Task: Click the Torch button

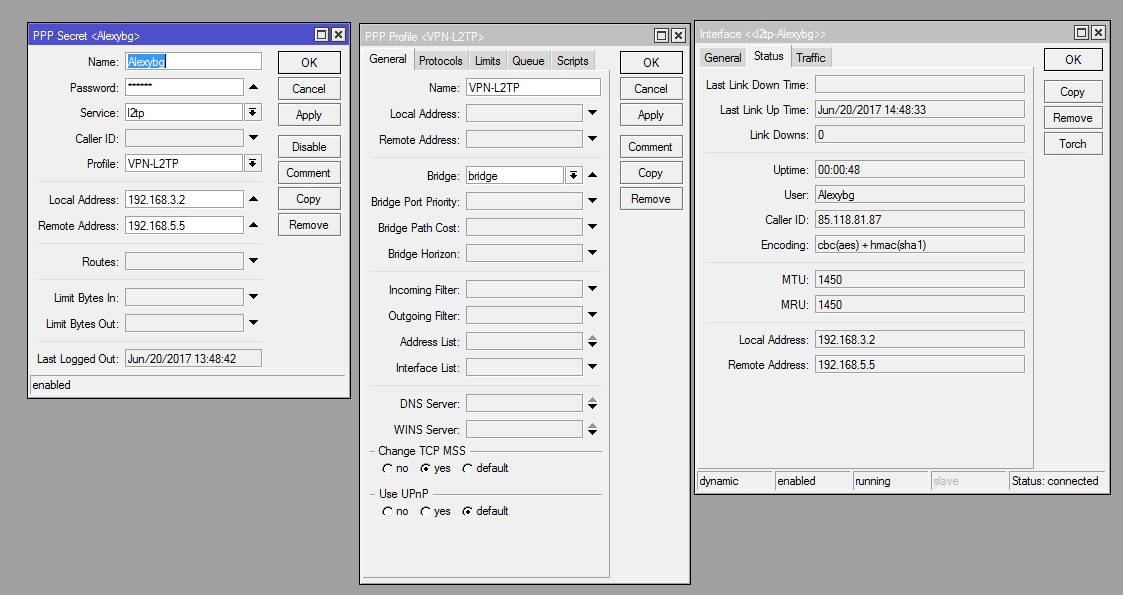Action: click(x=1072, y=144)
